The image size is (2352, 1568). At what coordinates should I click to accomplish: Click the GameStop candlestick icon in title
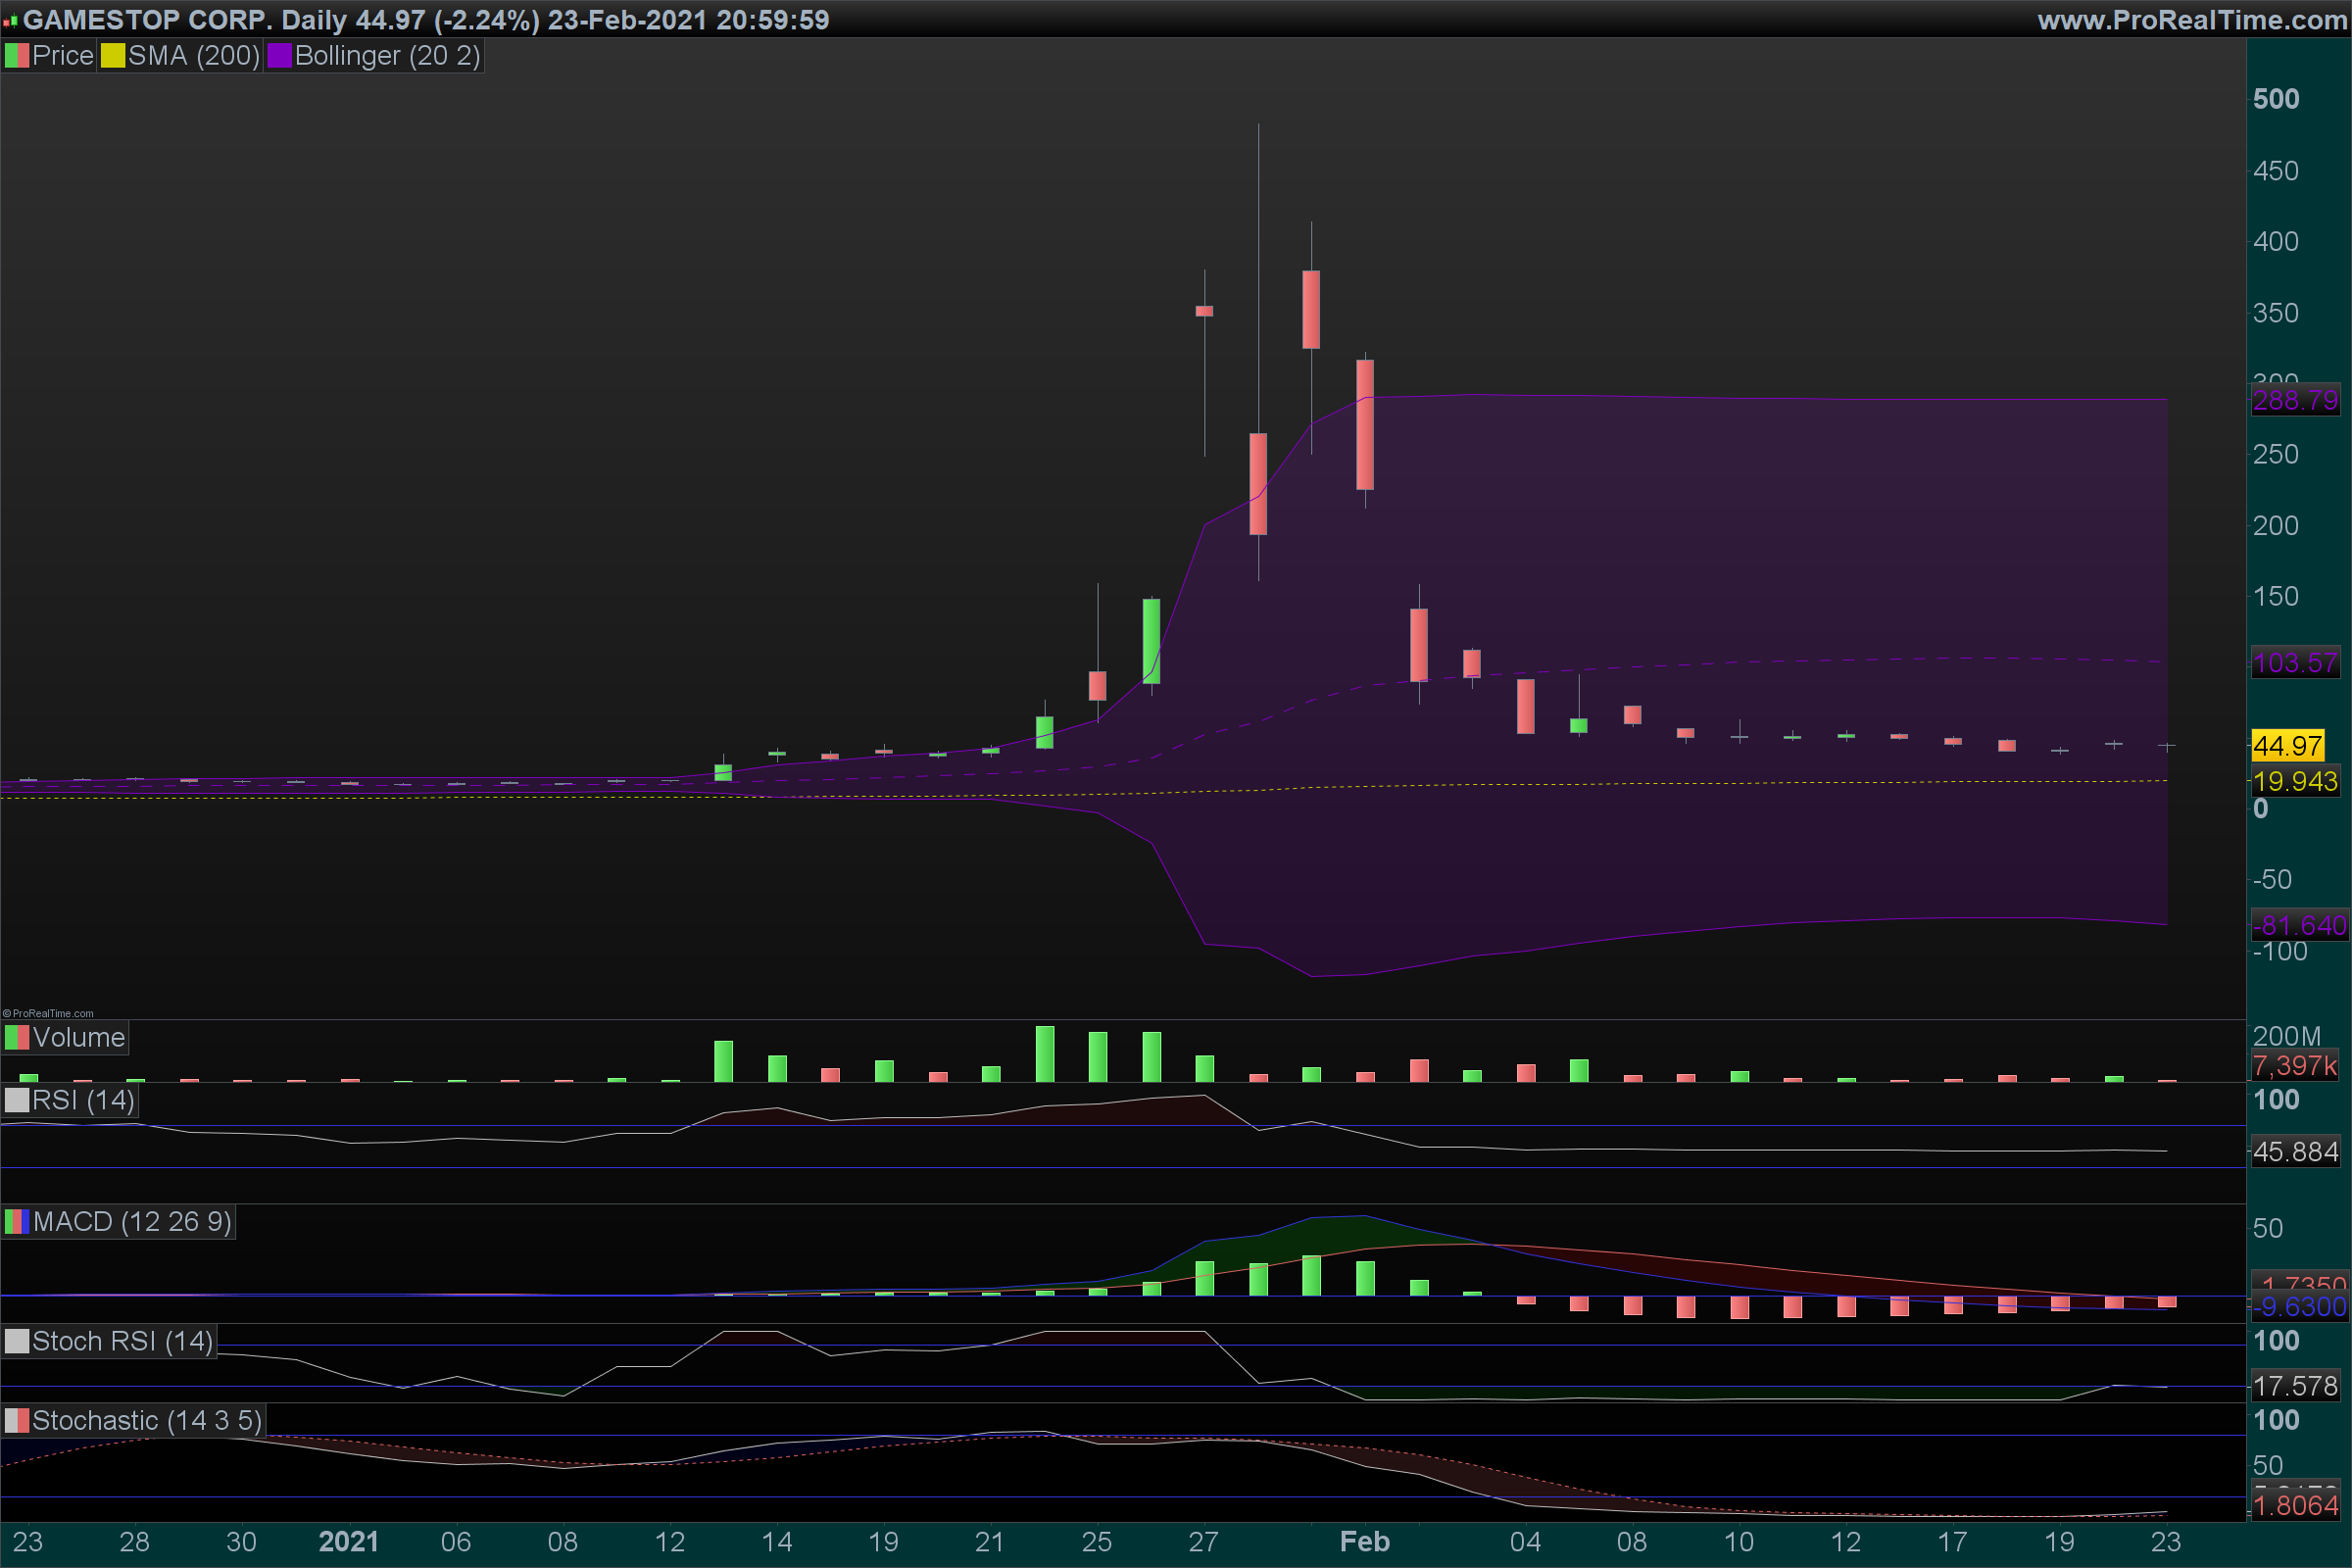coord(10,21)
